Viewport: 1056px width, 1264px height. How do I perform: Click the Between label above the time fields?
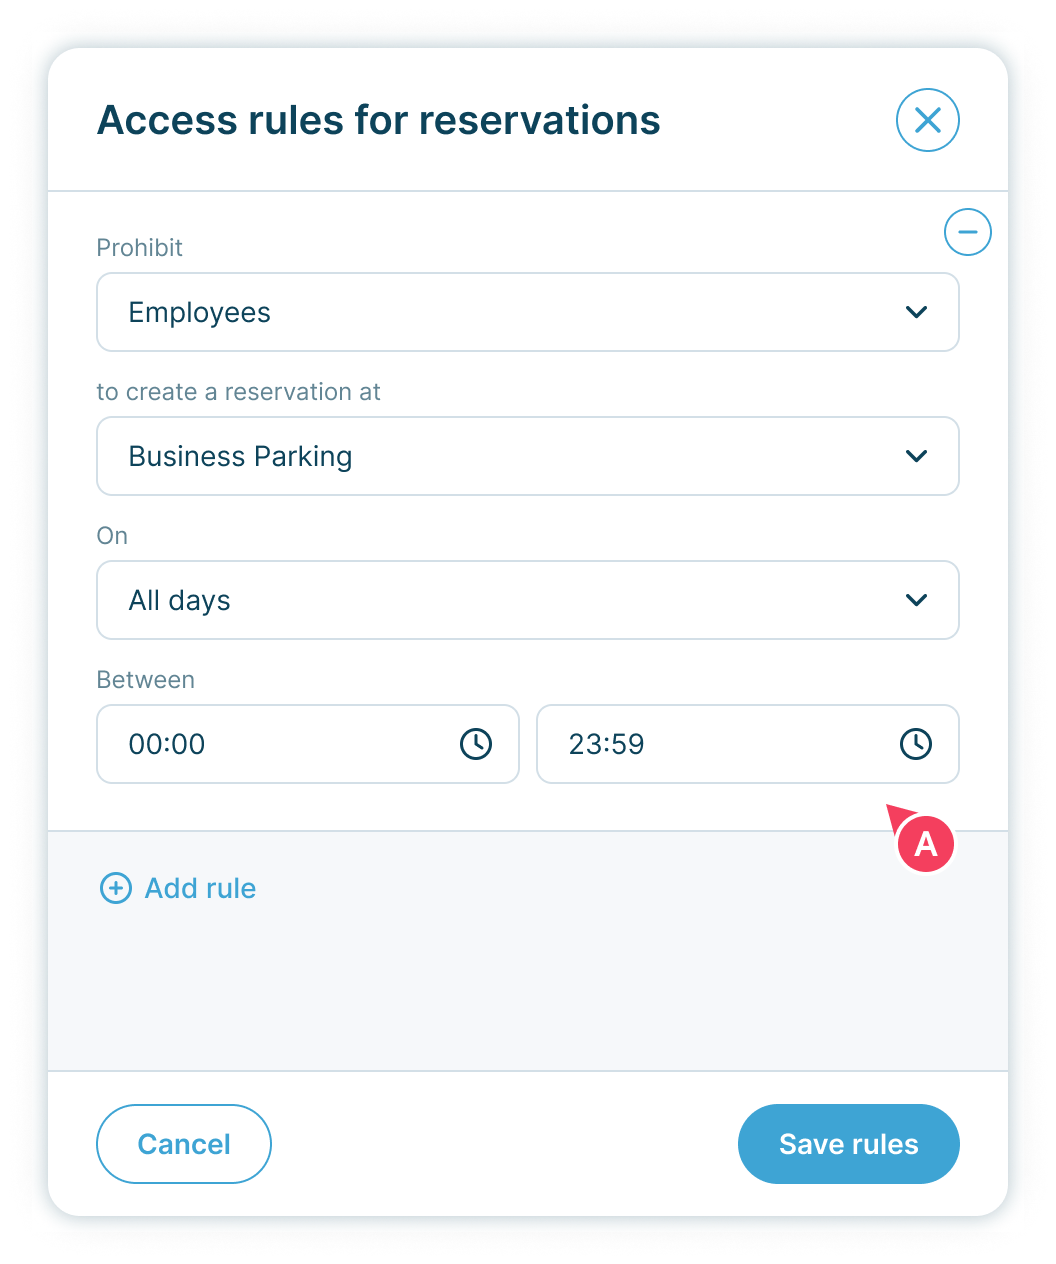point(146,680)
